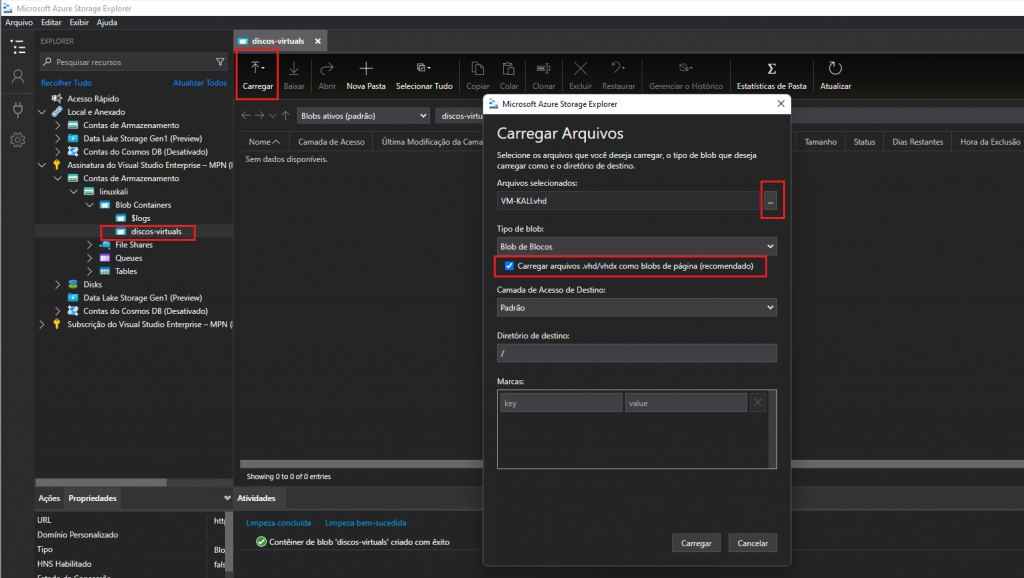Select the discos-virtuais editor tab
The image size is (1024, 578).
pyautogui.click(x=278, y=41)
